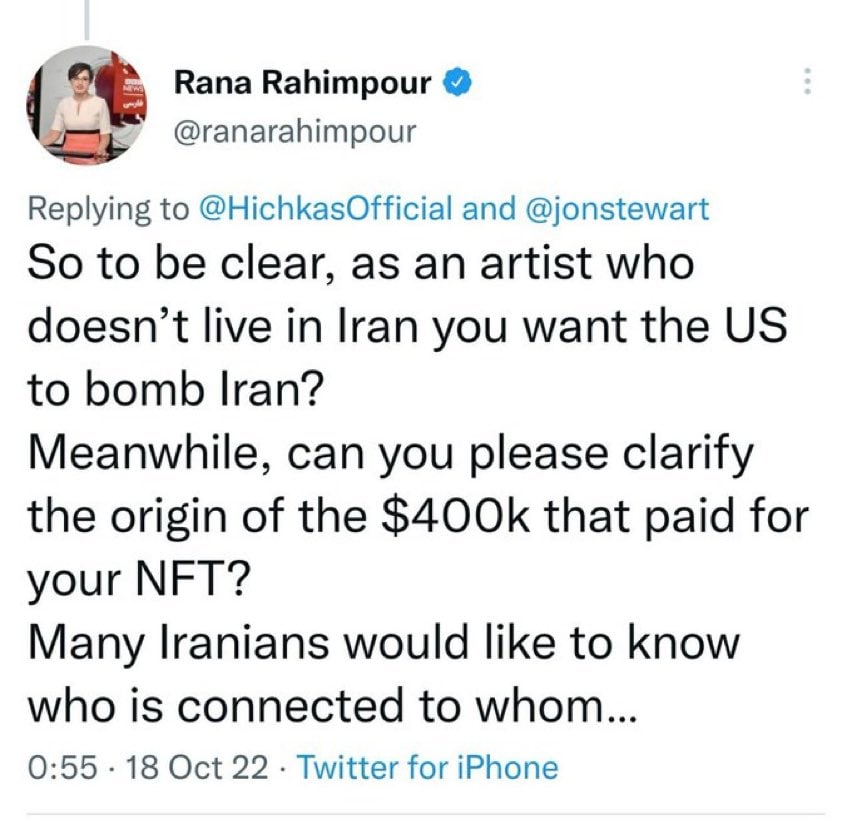The width and height of the screenshot is (852, 834).
Task: Click the line "Meanwhile, can you please clarify"
Action: (x=391, y=455)
